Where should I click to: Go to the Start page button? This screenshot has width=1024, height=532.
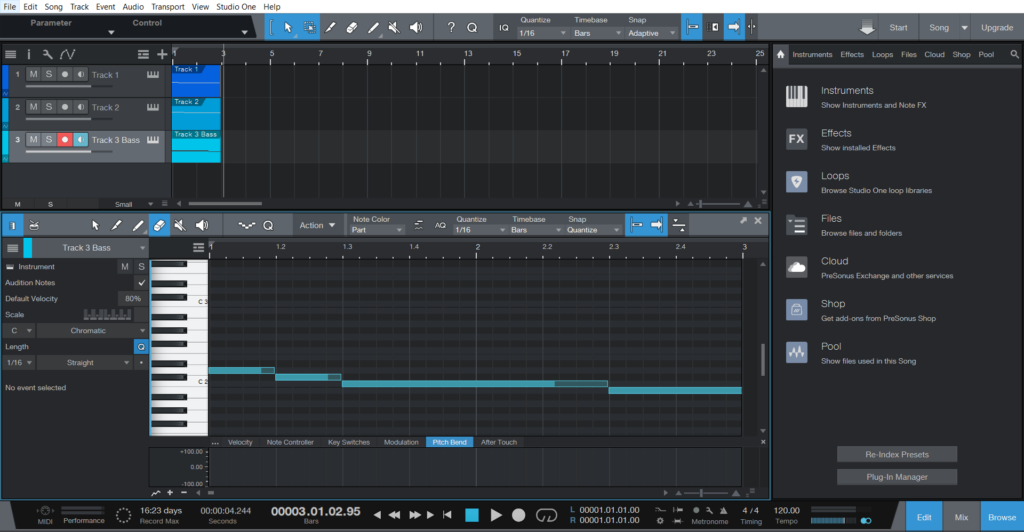coord(898,27)
